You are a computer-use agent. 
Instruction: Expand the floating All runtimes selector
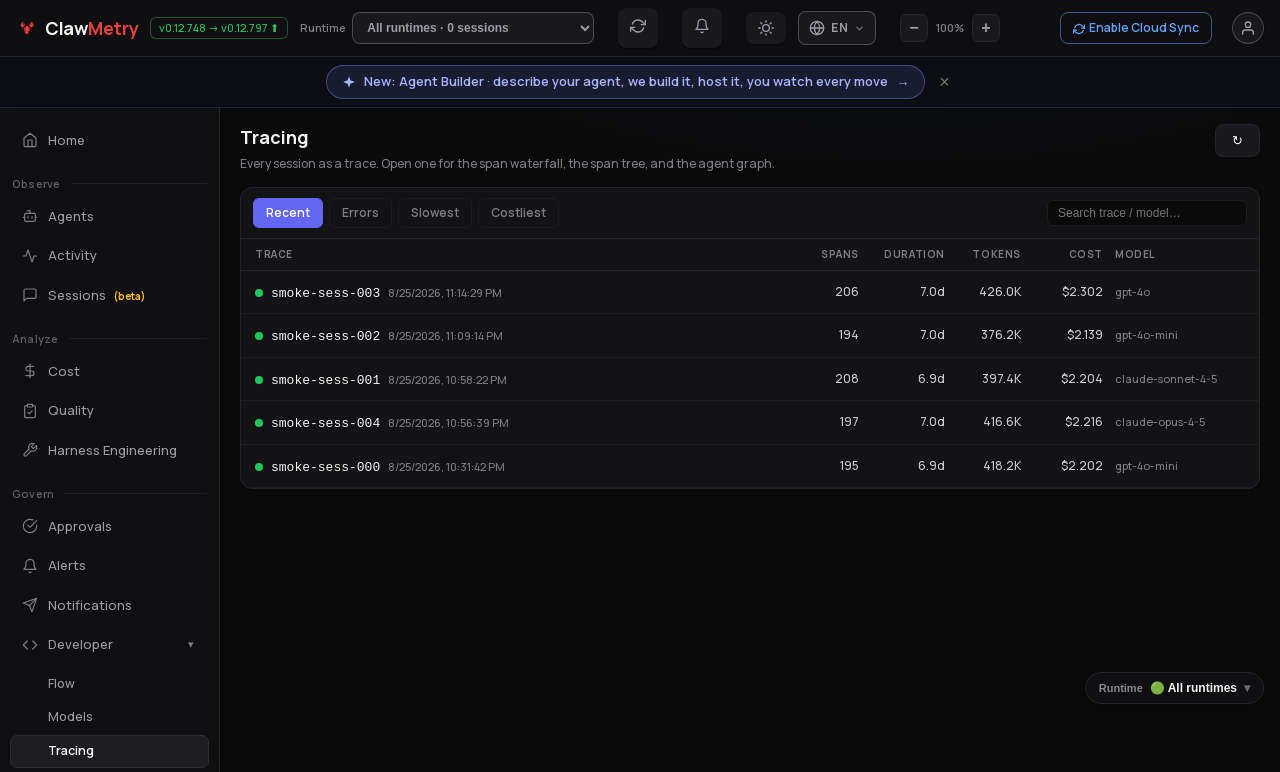point(1174,688)
